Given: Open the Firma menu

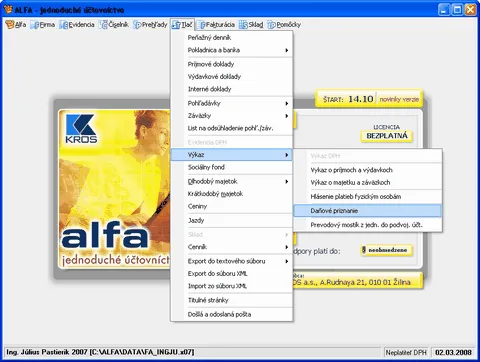Looking at the screenshot, I should (43, 25).
